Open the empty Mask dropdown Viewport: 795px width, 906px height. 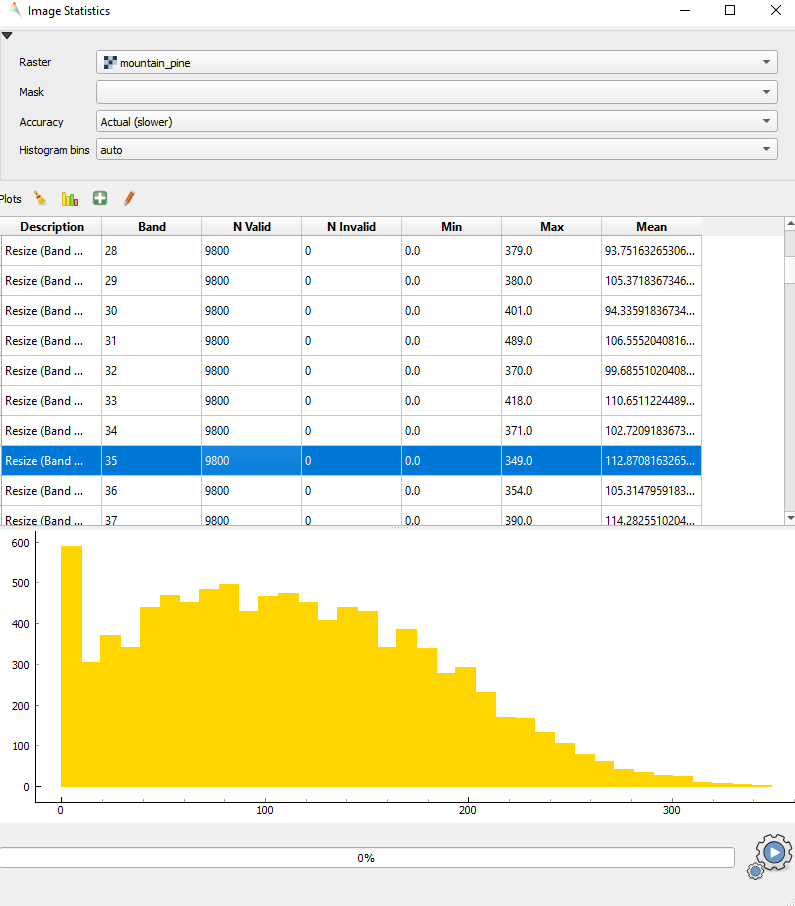coord(436,93)
